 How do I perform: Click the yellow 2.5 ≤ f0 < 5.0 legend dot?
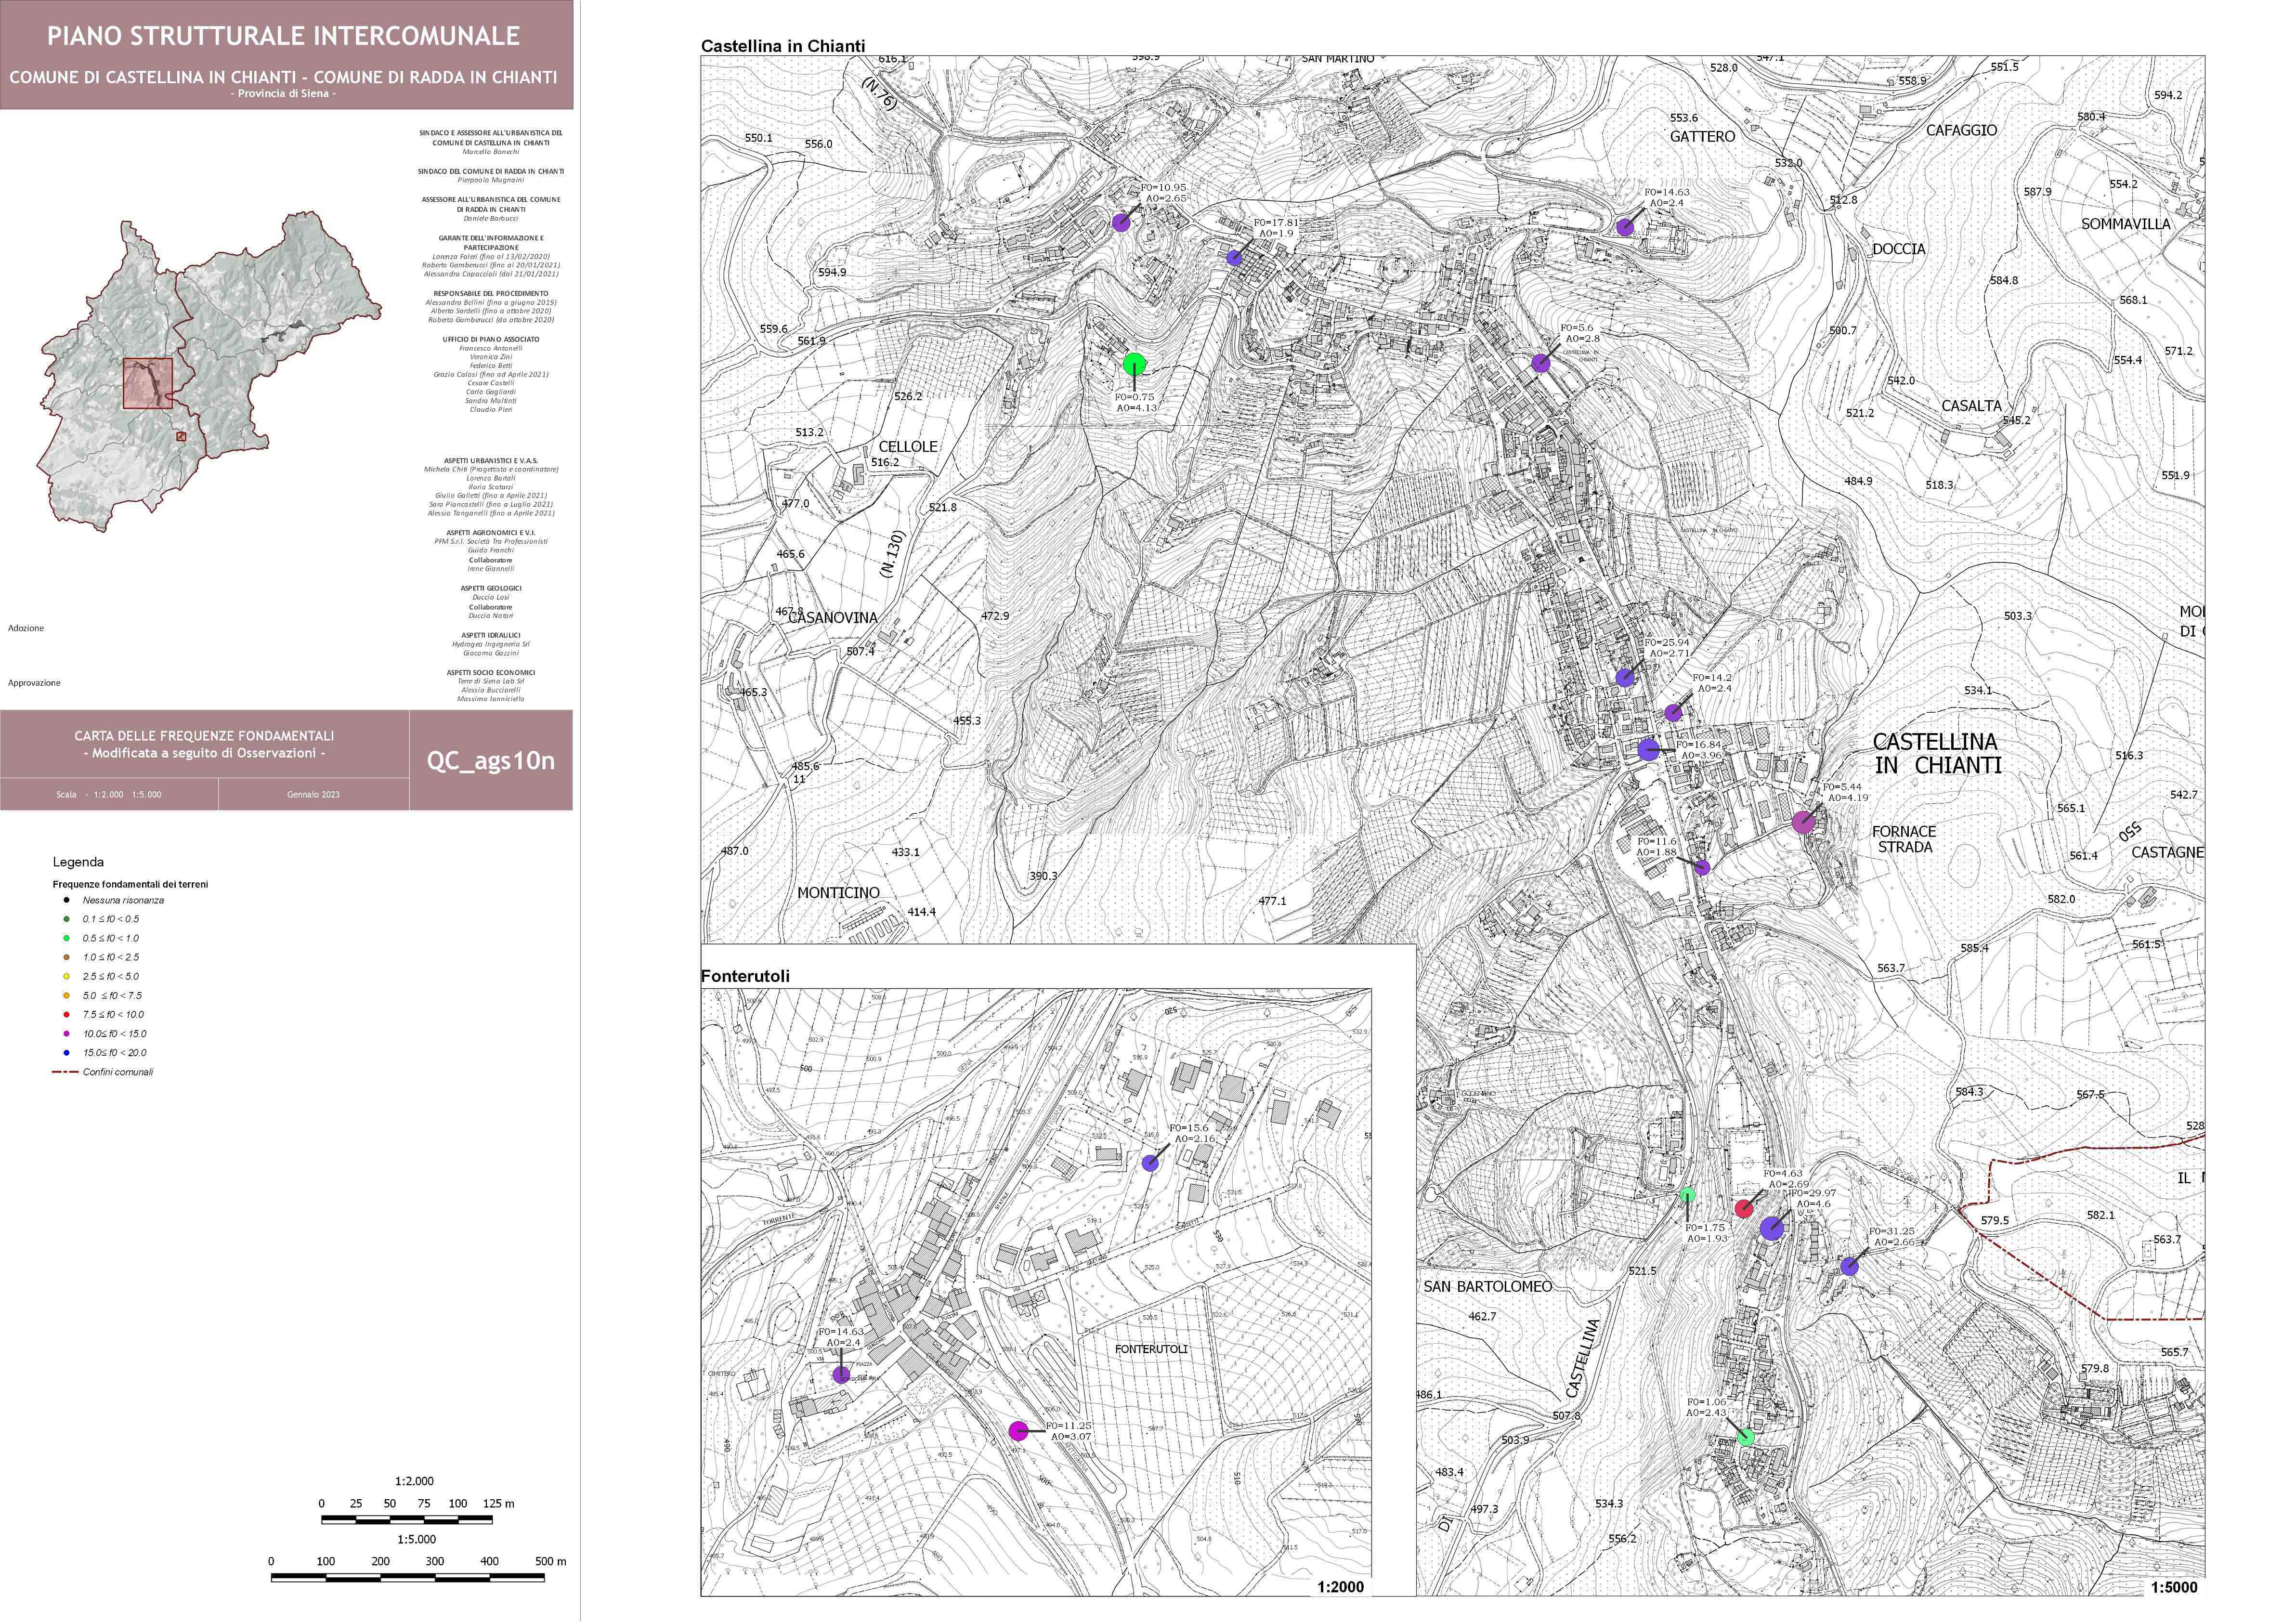pyautogui.click(x=66, y=976)
